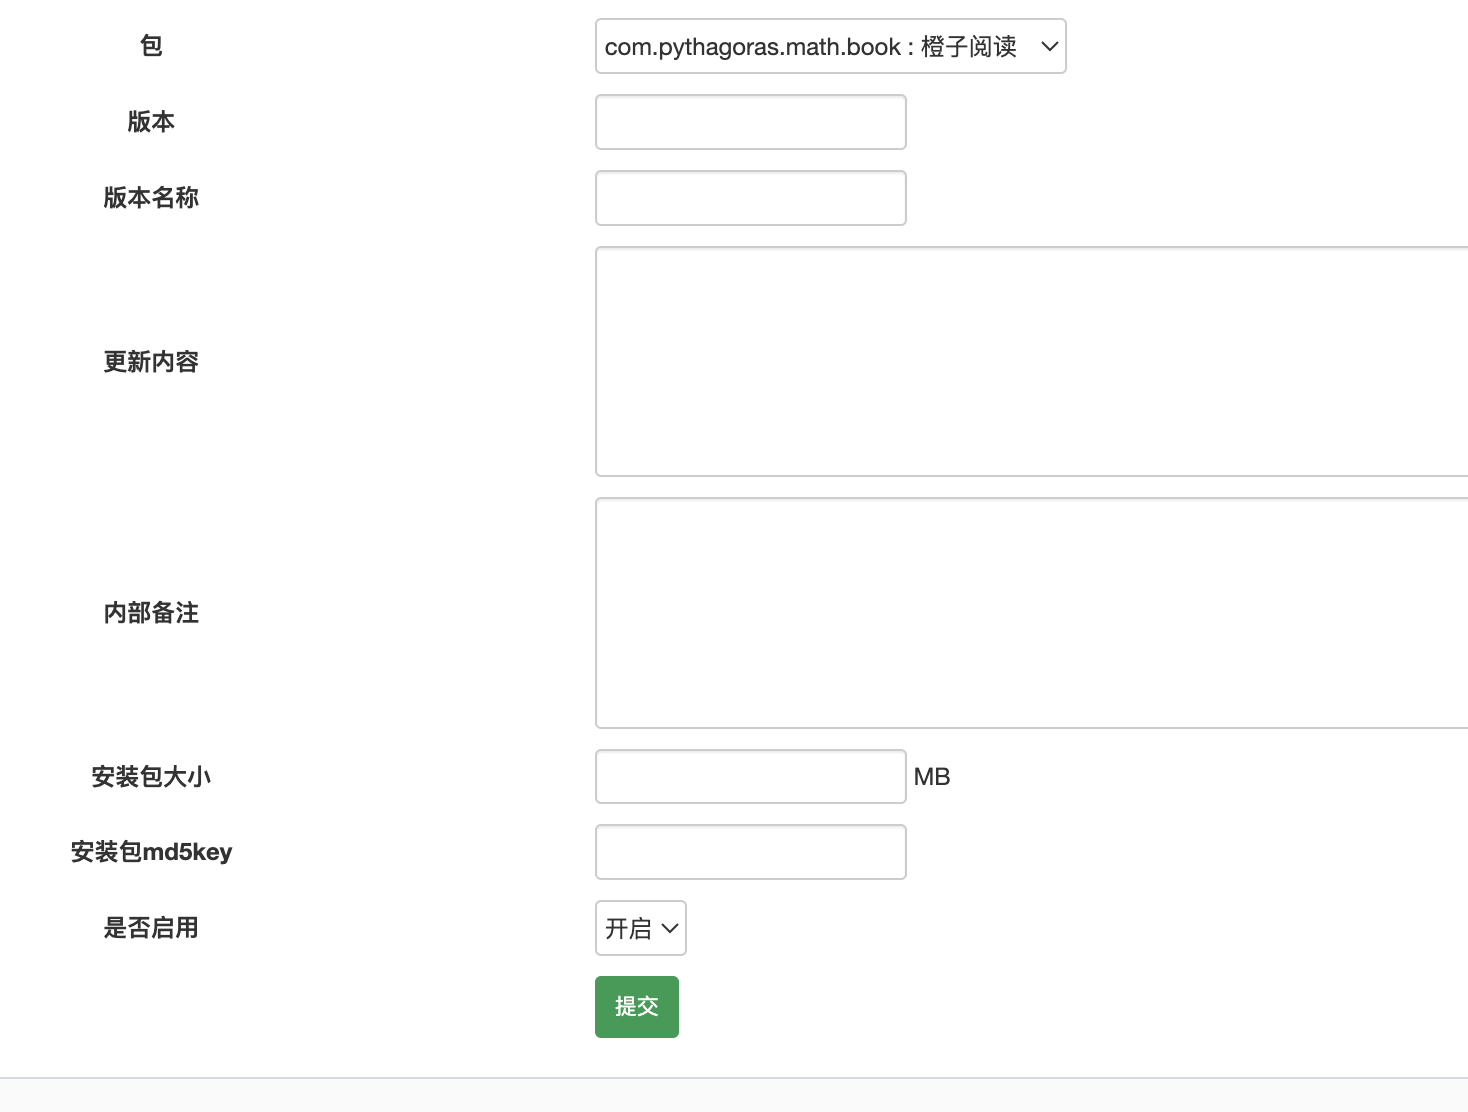The height and width of the screenshot is (1112, 1468).
Task: Click the 安装包md5key field label
Action: point(151,852)
